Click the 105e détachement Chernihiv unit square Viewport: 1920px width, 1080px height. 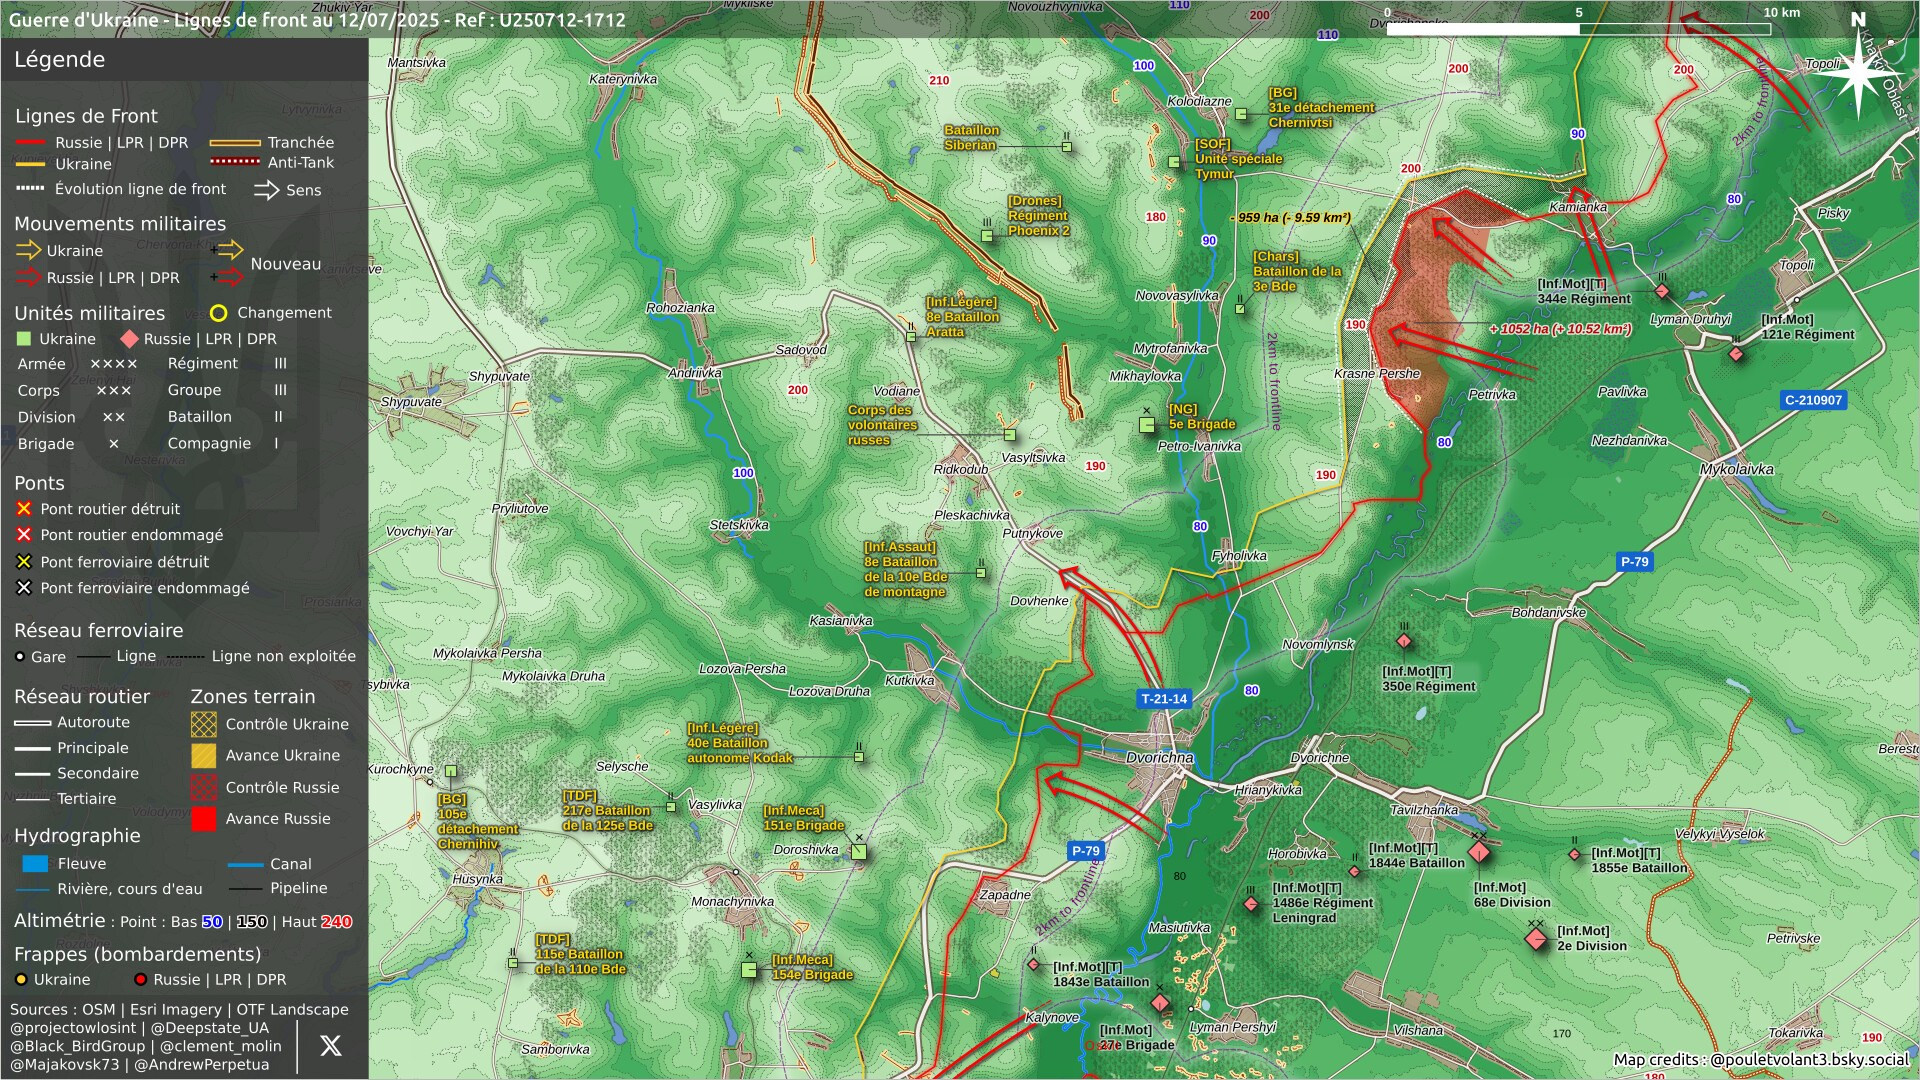451,771
